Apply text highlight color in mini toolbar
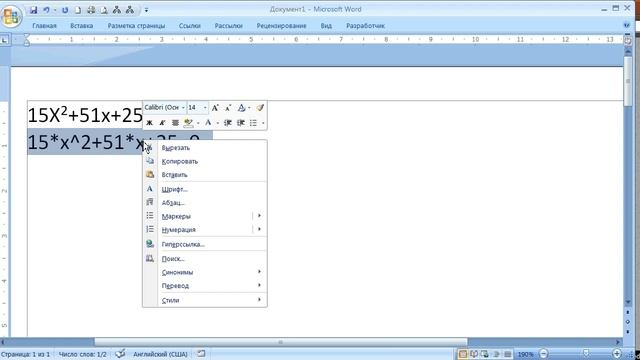 click(188, 123)
